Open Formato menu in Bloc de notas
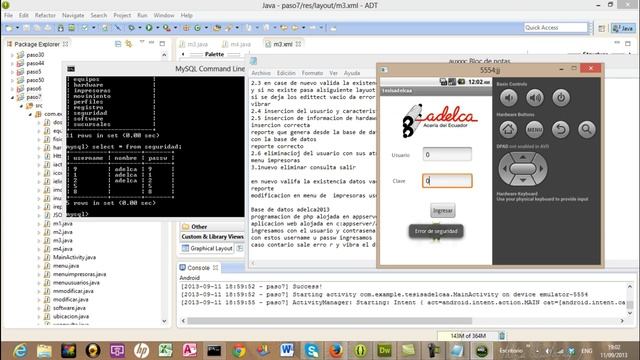Viewport: 640px width, 360px height. tap(312, 73)
